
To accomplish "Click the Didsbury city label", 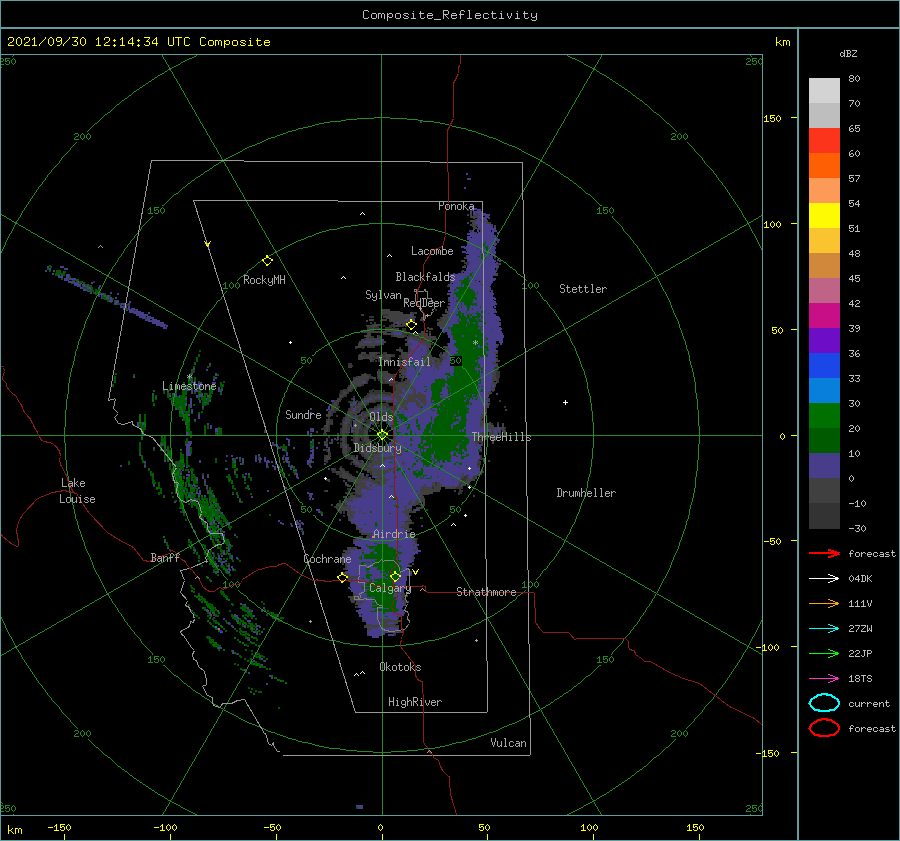I will [x=377, y=448].
